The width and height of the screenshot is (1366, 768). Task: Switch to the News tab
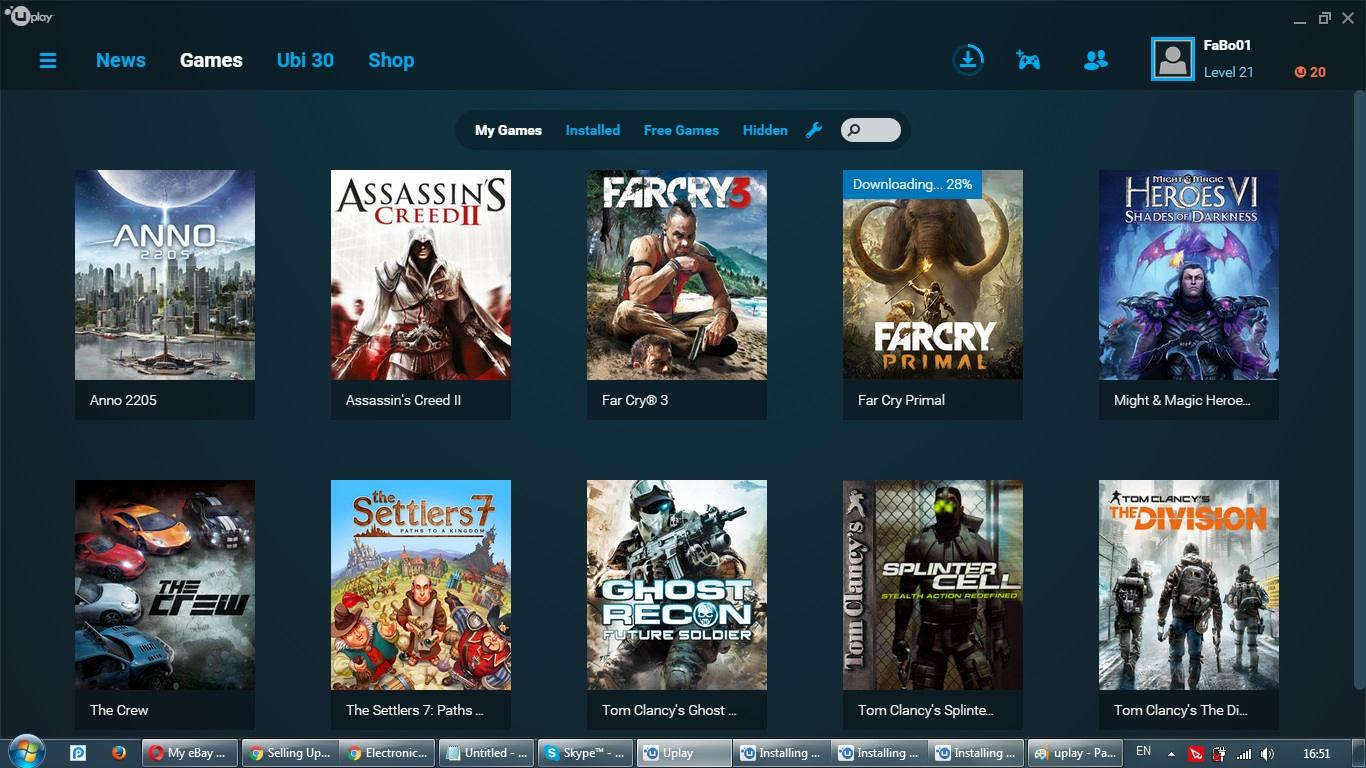point(121,60)
